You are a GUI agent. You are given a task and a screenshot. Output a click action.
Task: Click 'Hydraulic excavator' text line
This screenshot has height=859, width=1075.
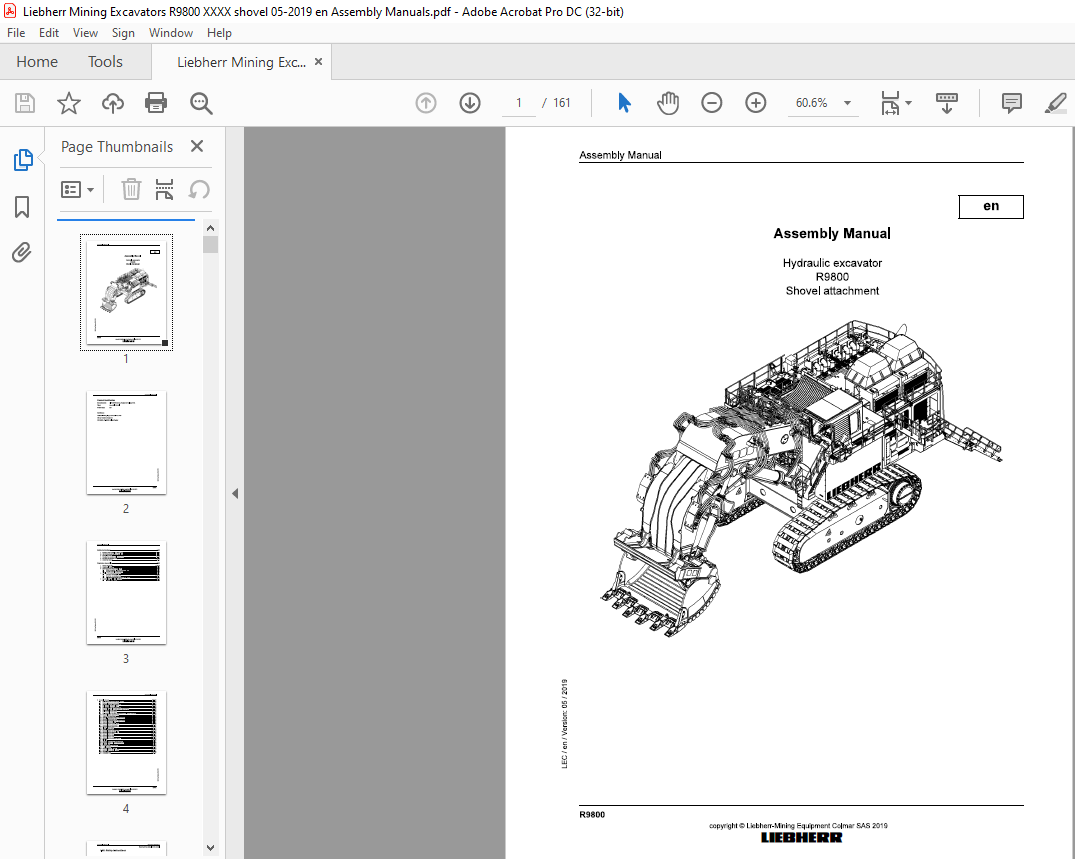[x=832, y=263]
